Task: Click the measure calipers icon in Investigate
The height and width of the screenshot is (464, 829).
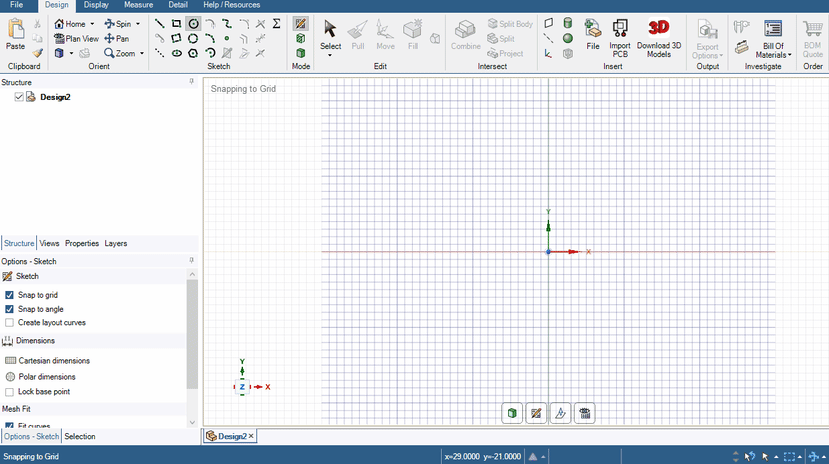Action: click(x=742, y=26)
